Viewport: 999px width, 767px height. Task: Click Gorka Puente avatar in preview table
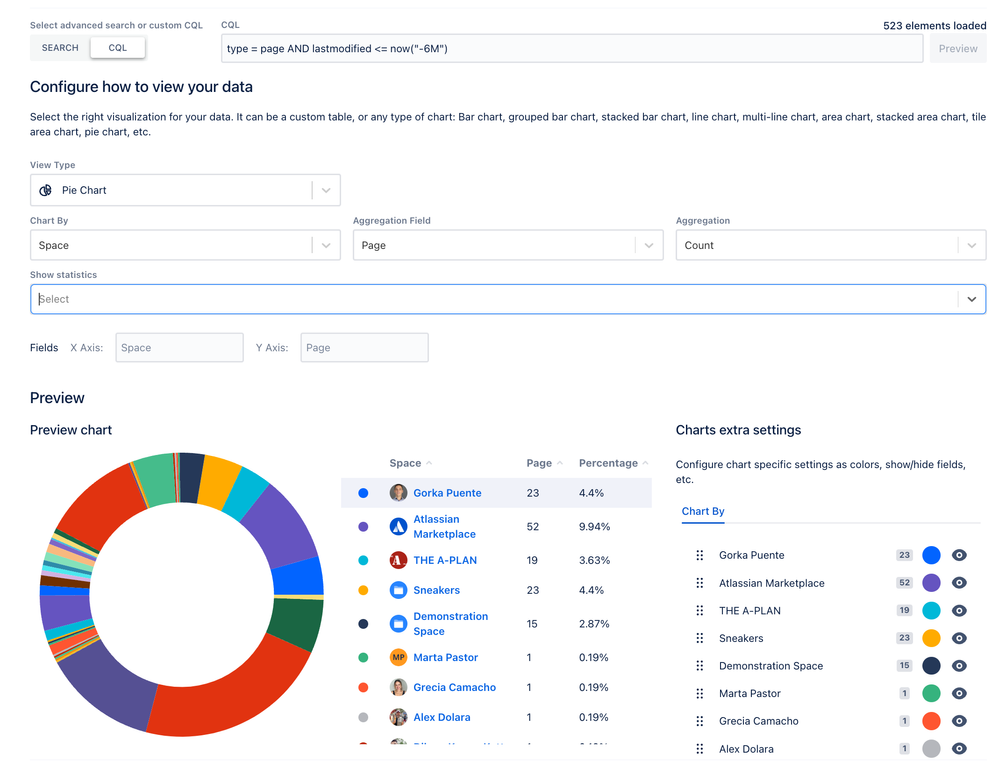click(x=398, y=492)
